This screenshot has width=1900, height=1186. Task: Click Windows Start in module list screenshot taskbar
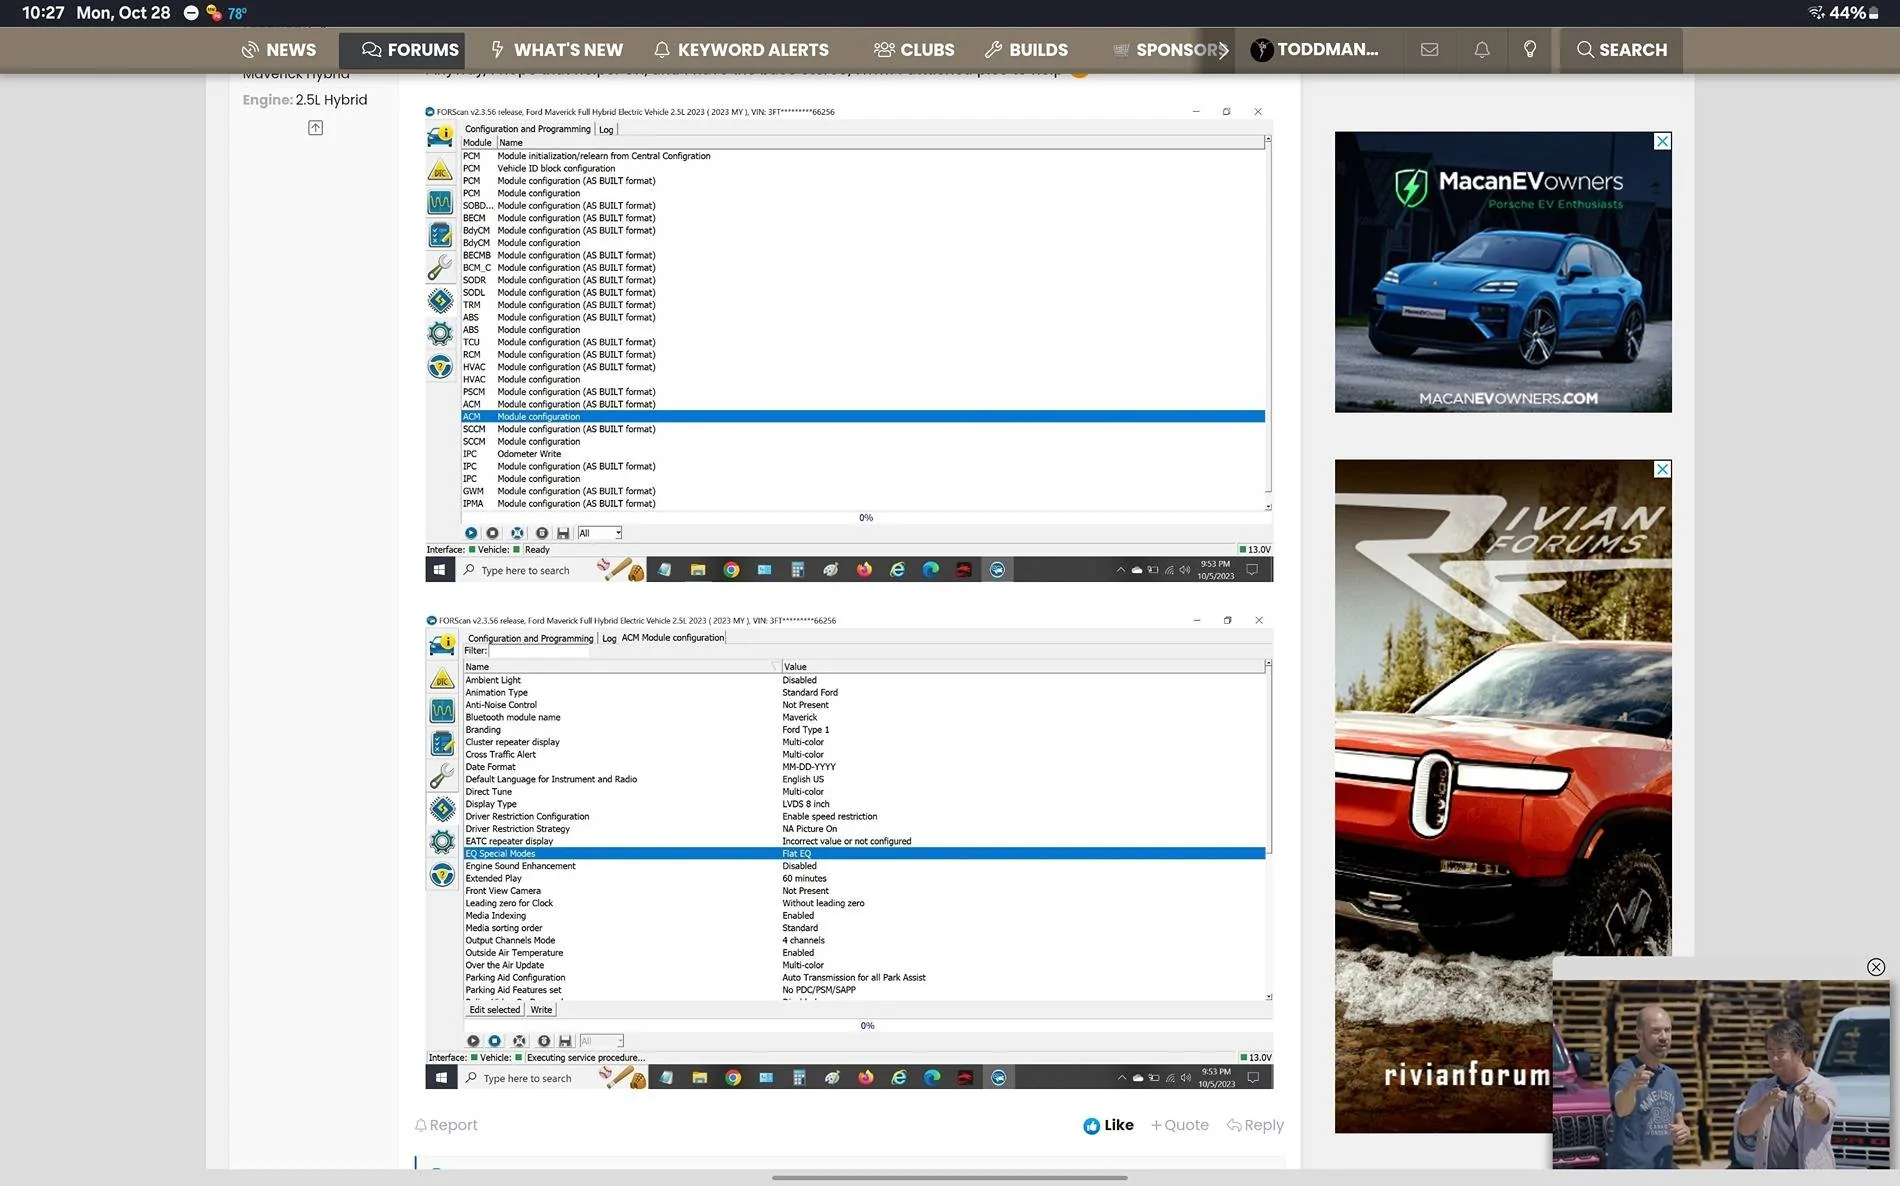coord(439,570)
